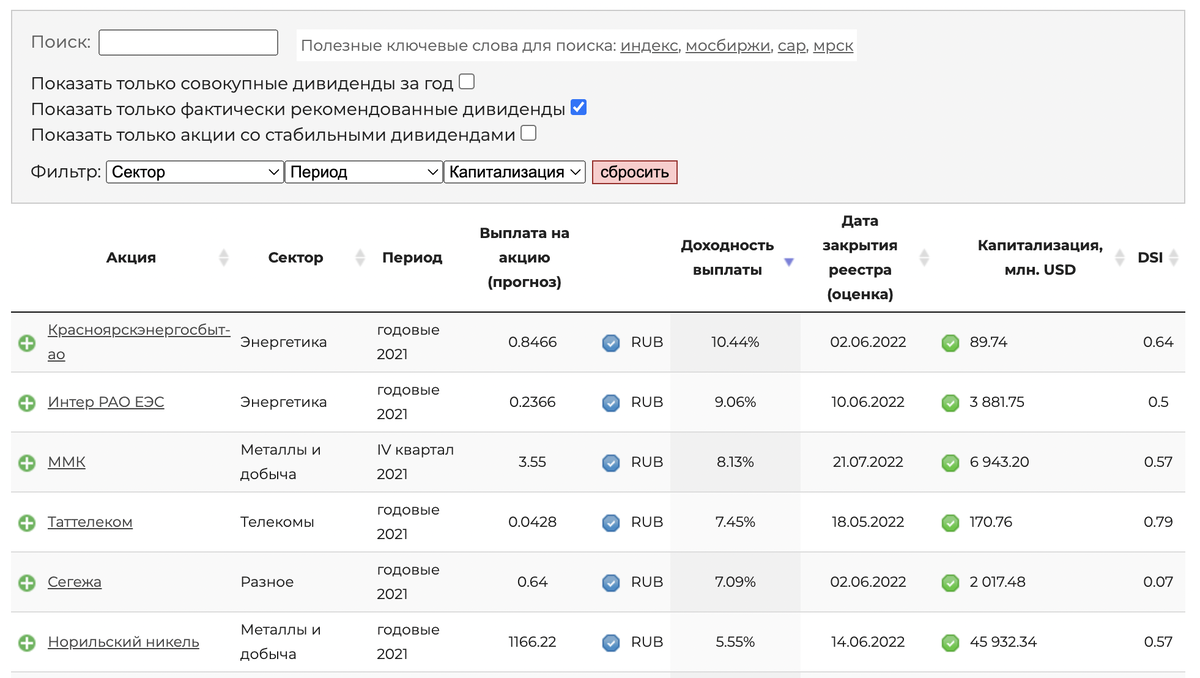Sort by DSI column arrows
1200x678 pixels.
[x=1175, y=258]
